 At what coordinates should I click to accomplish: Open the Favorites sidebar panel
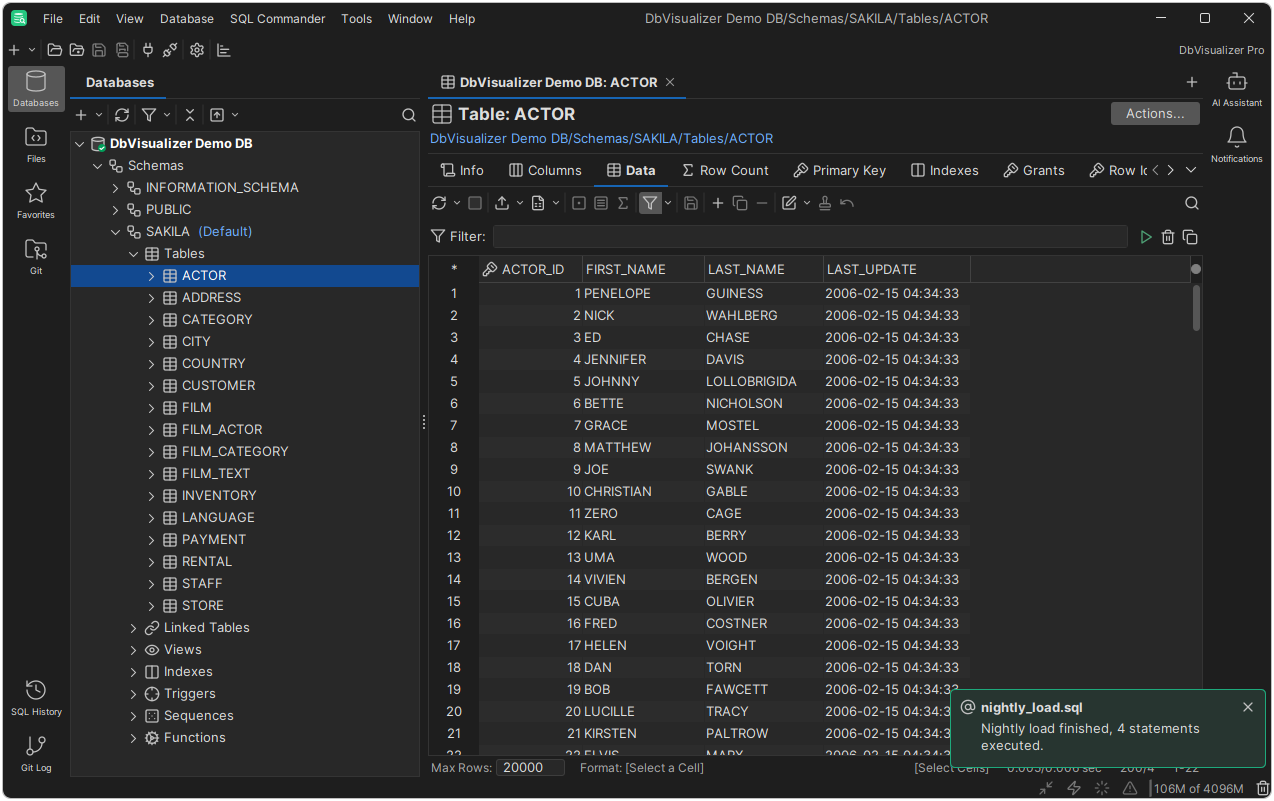click(36, 201)
